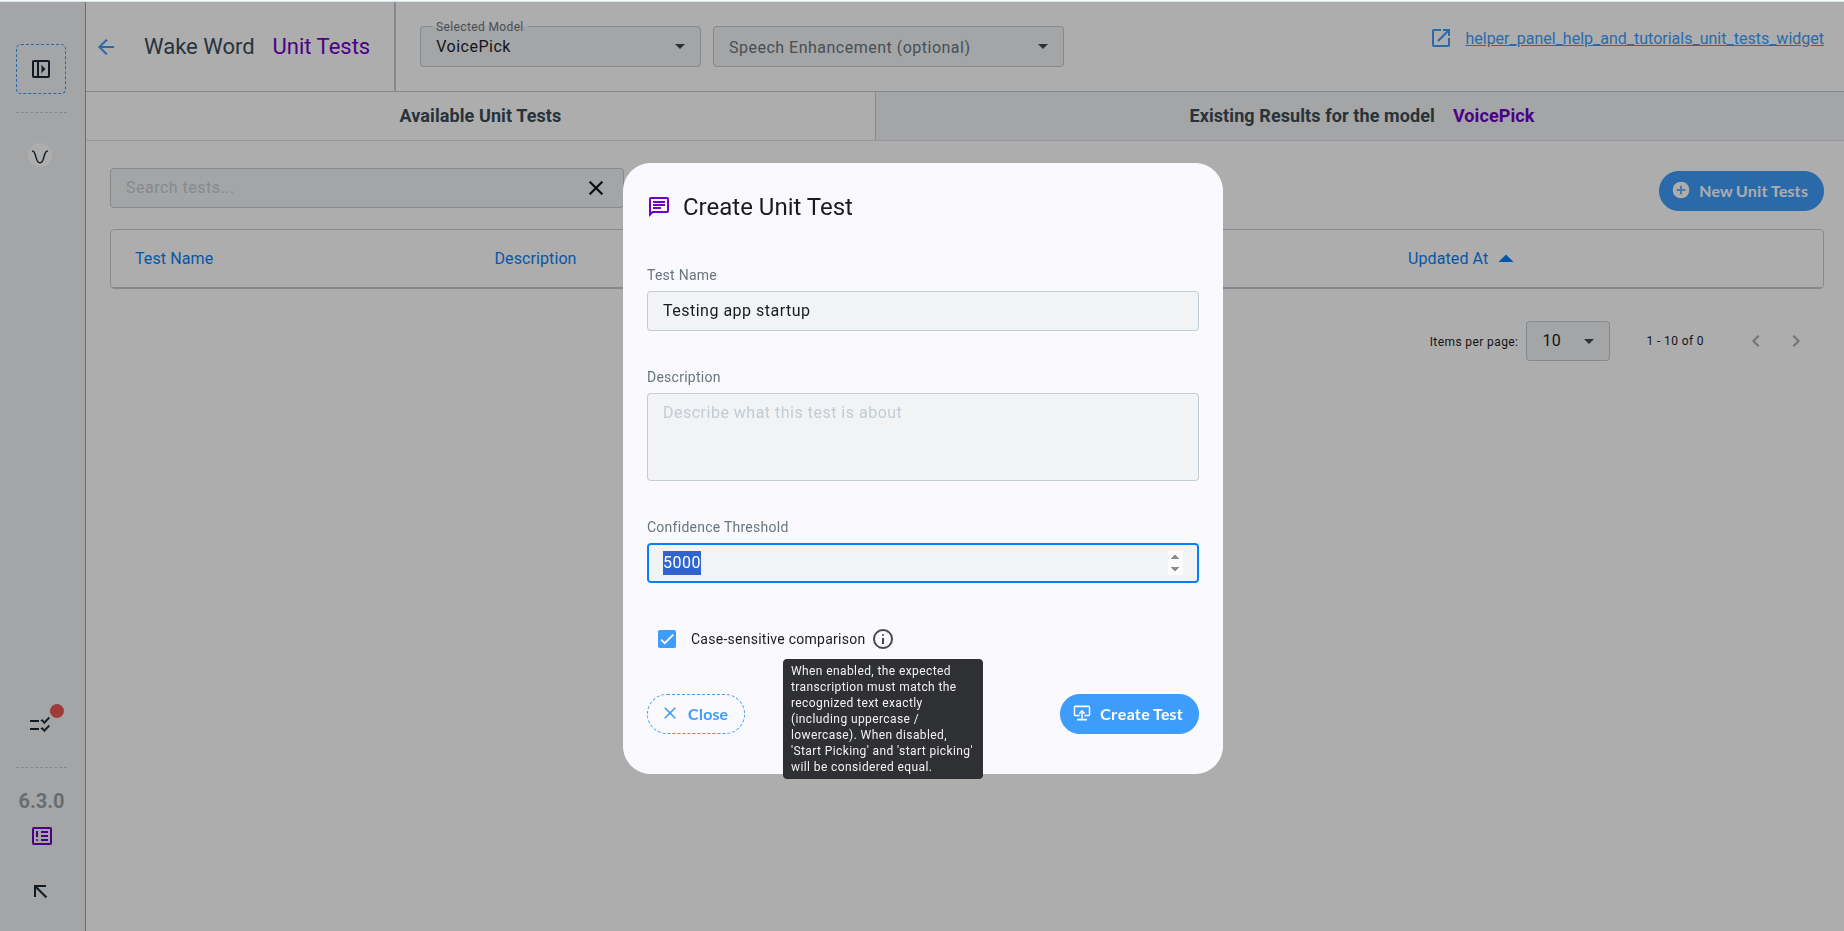This screenshot has width=1844, height=931.
Task: Click the New Unit Tests button
Action: [x=1741, y=191]
